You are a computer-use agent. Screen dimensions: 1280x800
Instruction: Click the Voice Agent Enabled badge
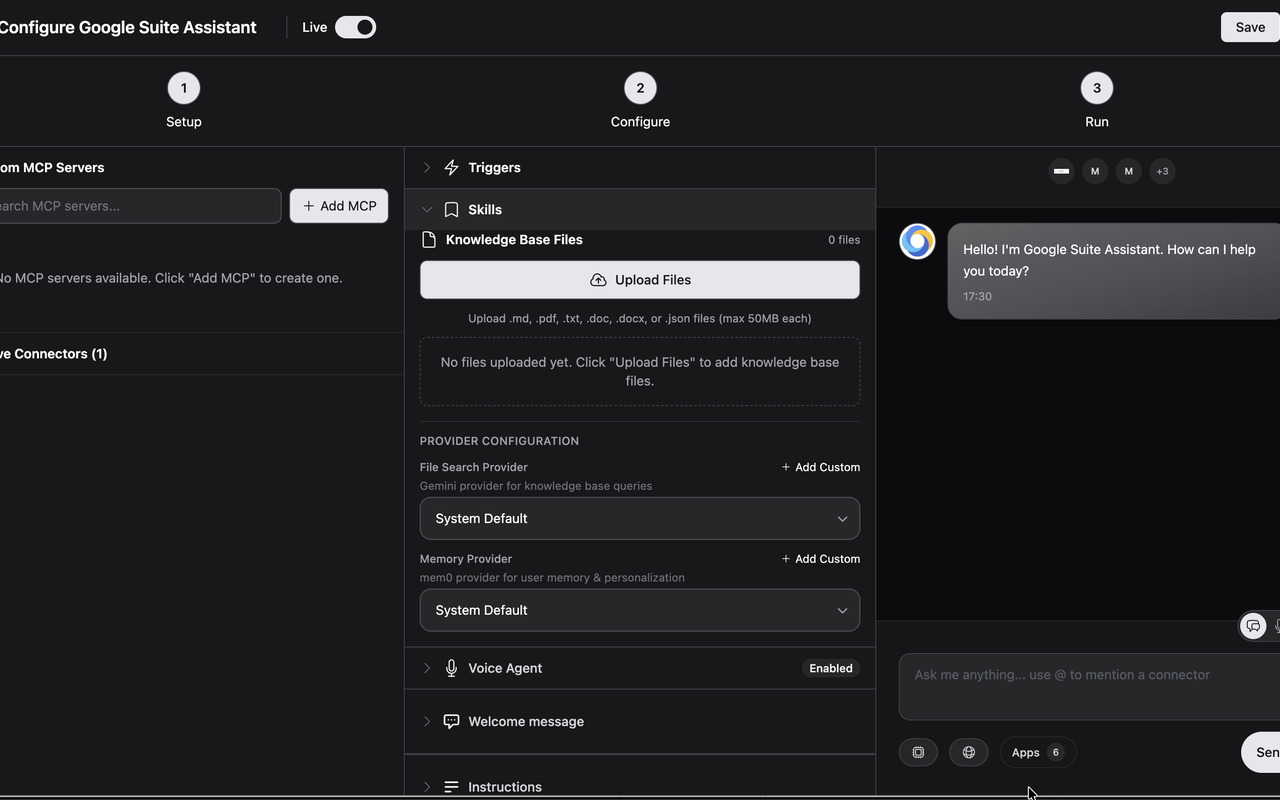tap(831, 668)
